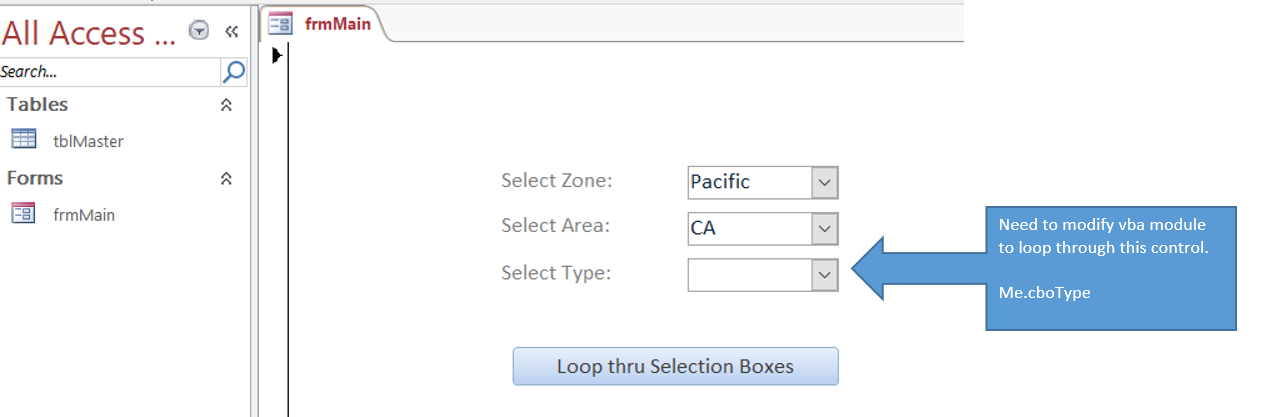Click the All Access Objects pane header
1266x417 pixels.
click(x=89, y=33)
